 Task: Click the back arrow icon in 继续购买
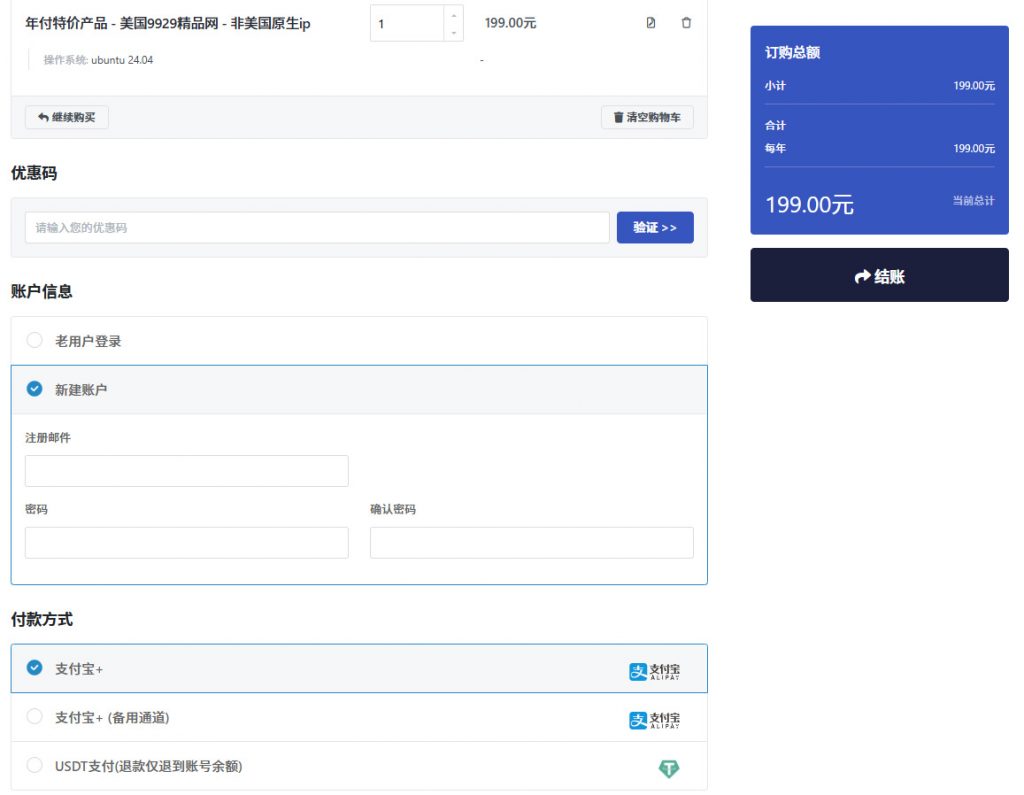[40, 116]
